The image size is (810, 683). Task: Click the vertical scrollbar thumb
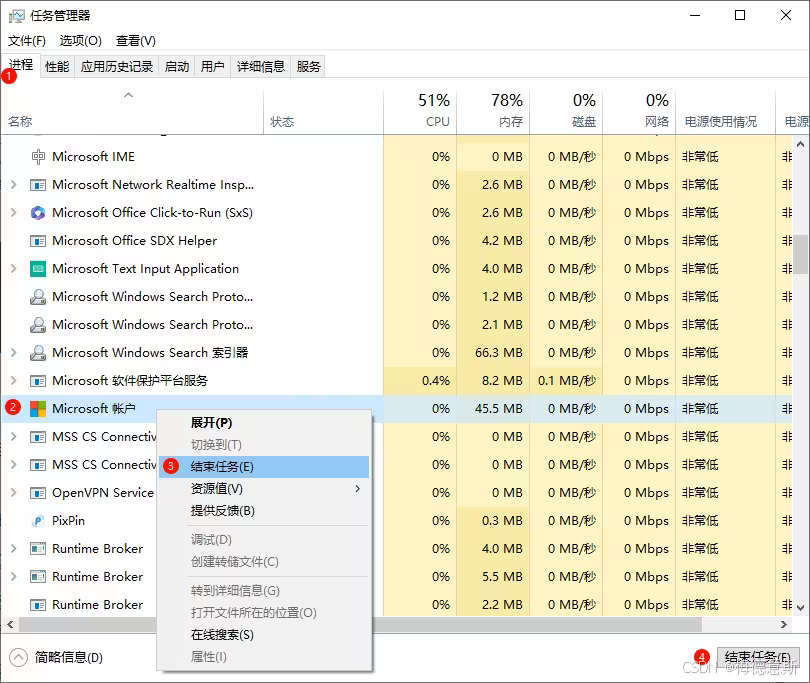pos(801,254)
